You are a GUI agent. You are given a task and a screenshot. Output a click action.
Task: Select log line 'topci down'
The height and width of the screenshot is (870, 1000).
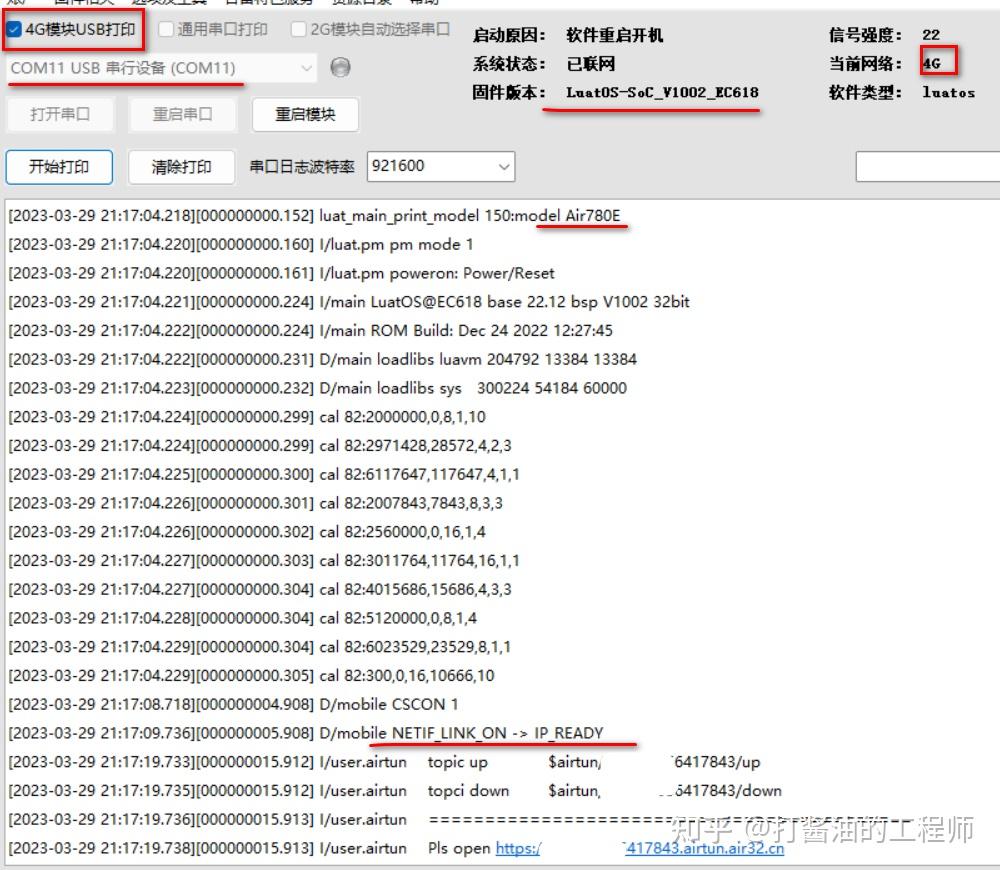[x=395, y=790]
